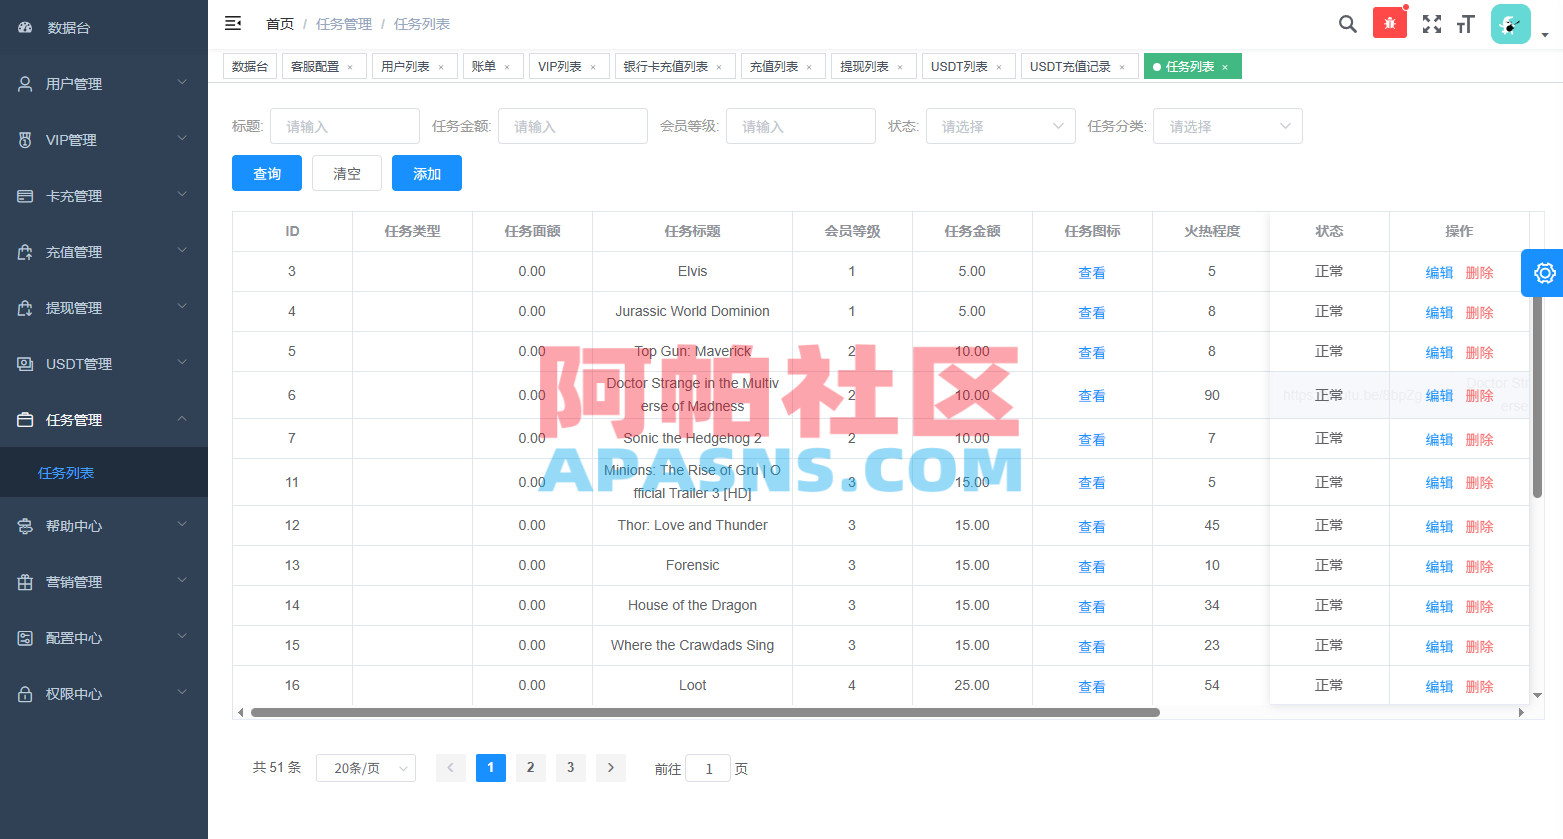
Task: View the icon for Thor: Love and Thunder
Action: coord(1092,526)
